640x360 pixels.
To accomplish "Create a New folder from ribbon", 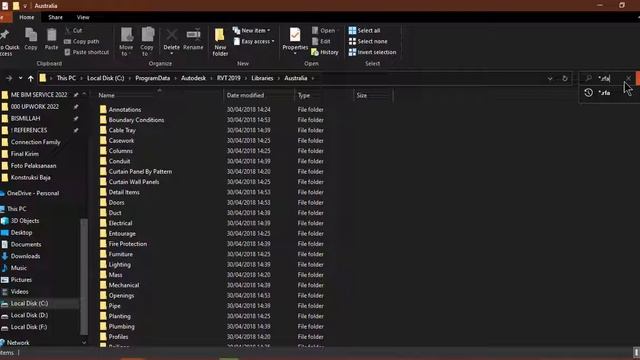I will pyautogui.click(x=220, y=42).
